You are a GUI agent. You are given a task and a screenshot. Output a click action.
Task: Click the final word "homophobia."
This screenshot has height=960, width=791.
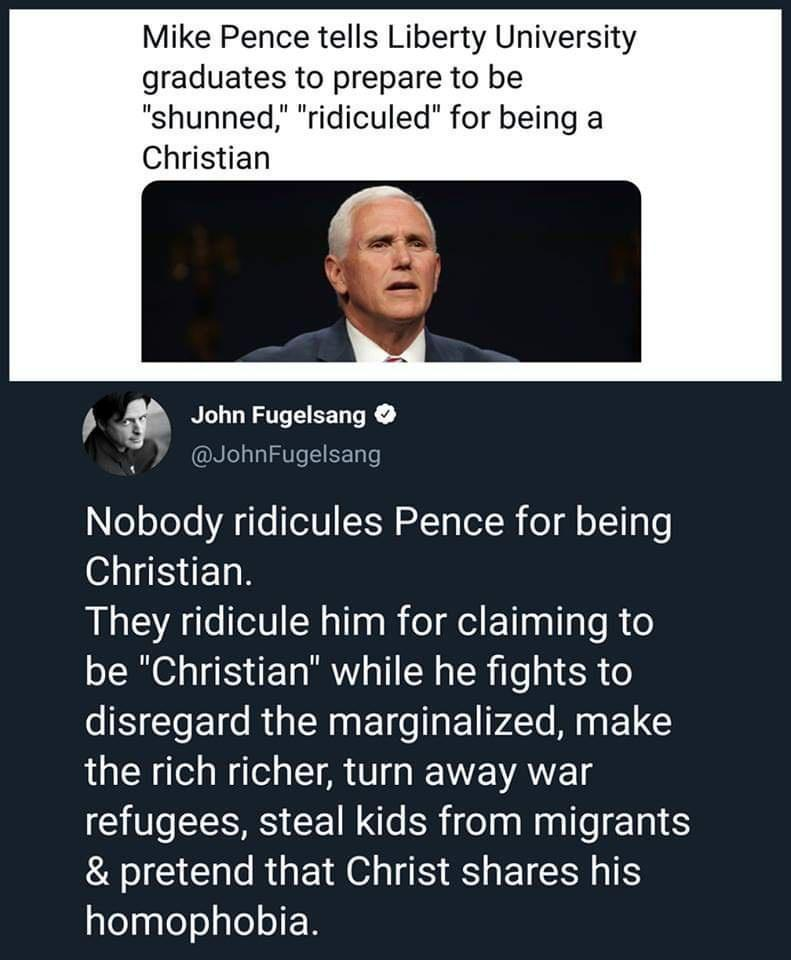(203, 919)
